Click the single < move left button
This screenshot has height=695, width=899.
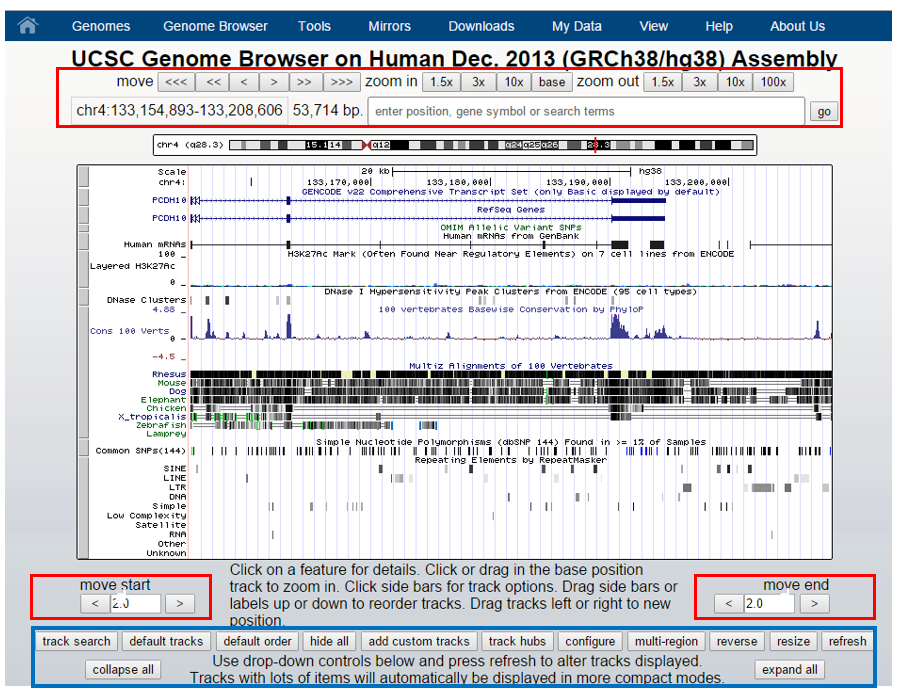point(244,82)
